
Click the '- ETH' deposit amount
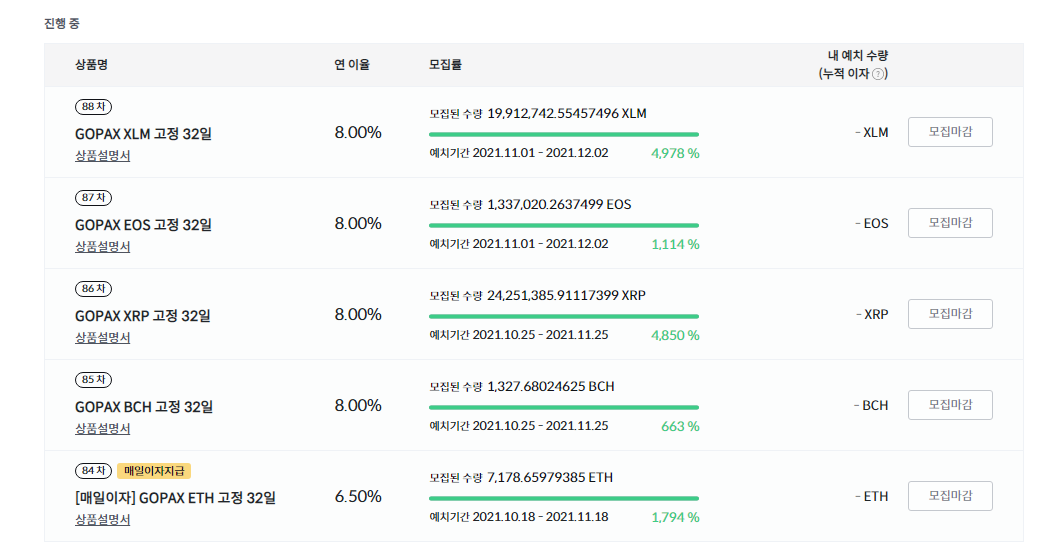(871, 496)
